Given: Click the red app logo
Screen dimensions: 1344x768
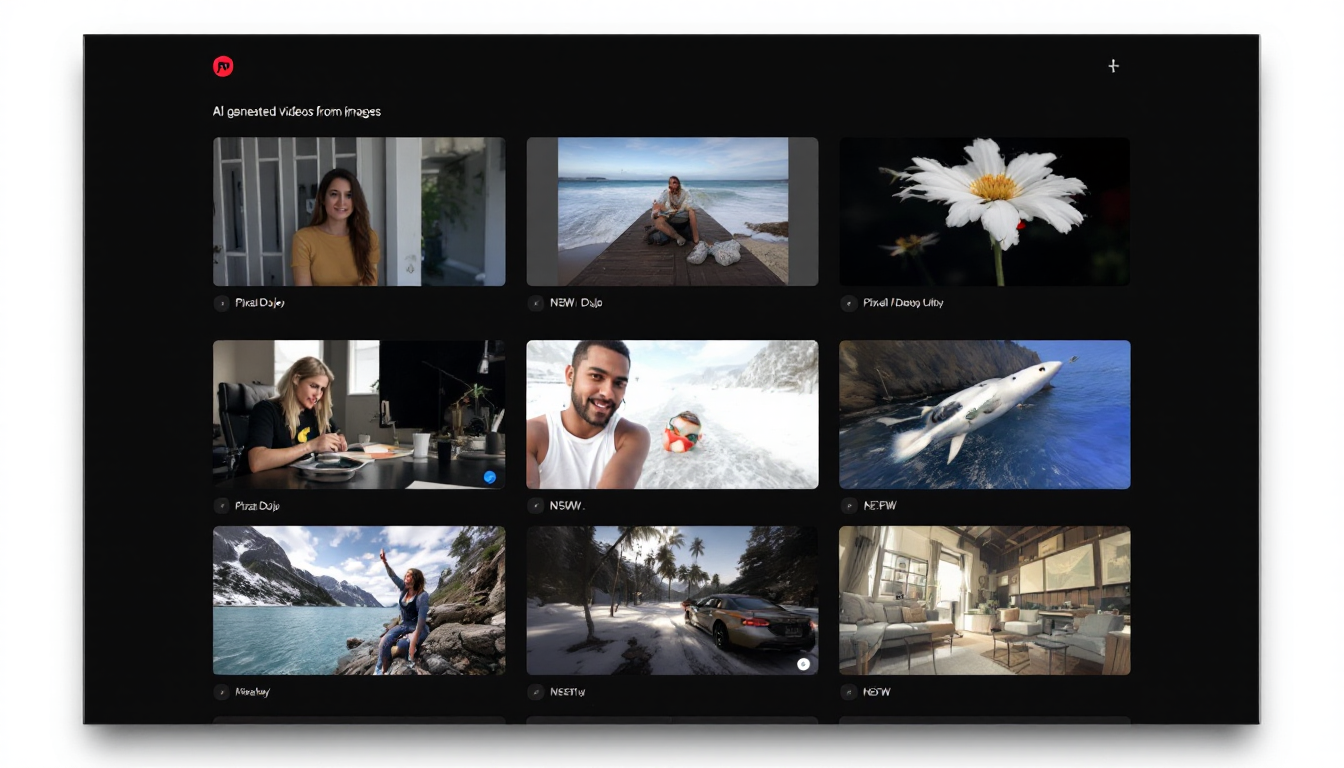Looking at the screenshot, I should pyautogui.click(x=223, y=66).
